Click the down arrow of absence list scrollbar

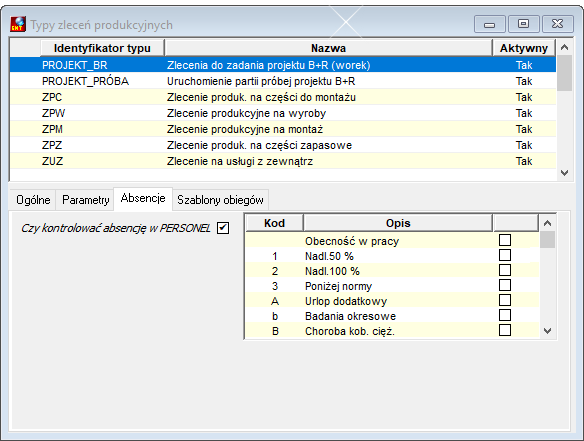click(547, 331)
